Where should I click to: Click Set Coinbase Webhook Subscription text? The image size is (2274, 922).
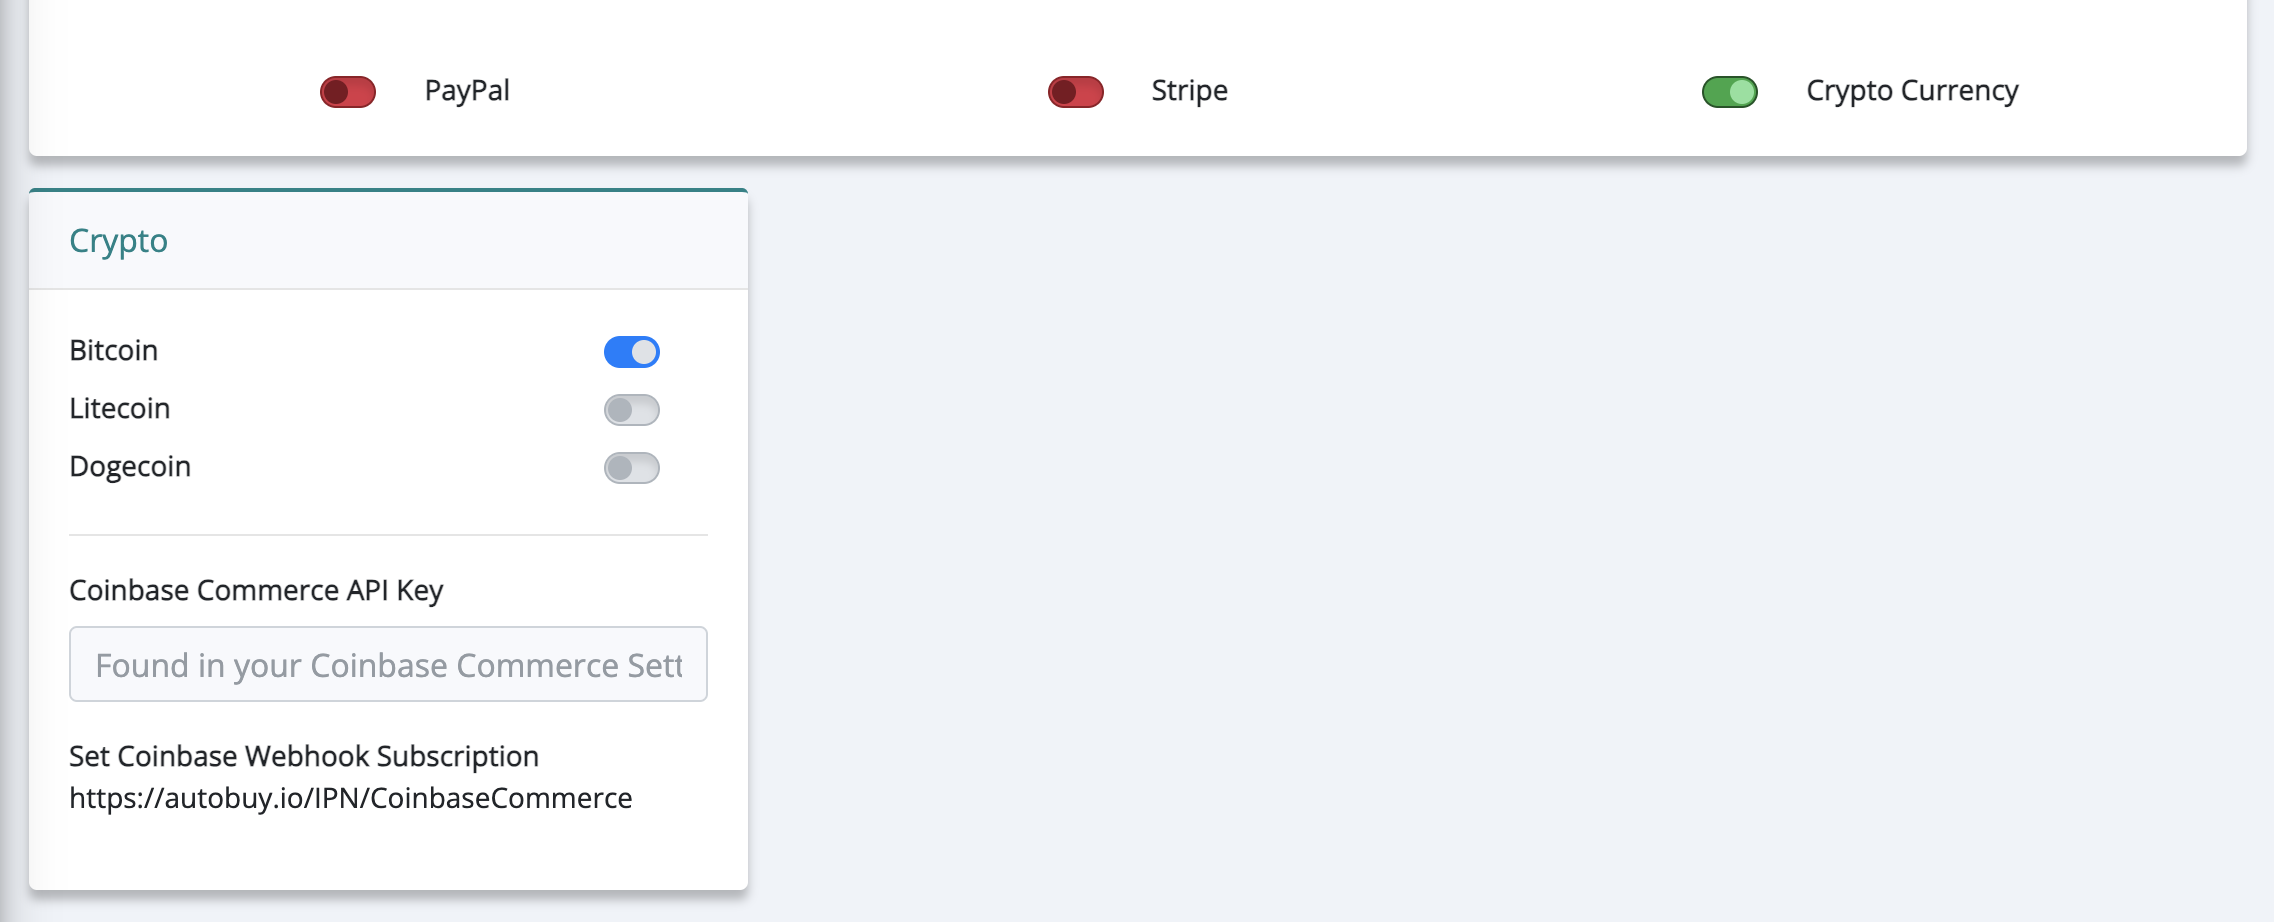[x=304, y=756]
